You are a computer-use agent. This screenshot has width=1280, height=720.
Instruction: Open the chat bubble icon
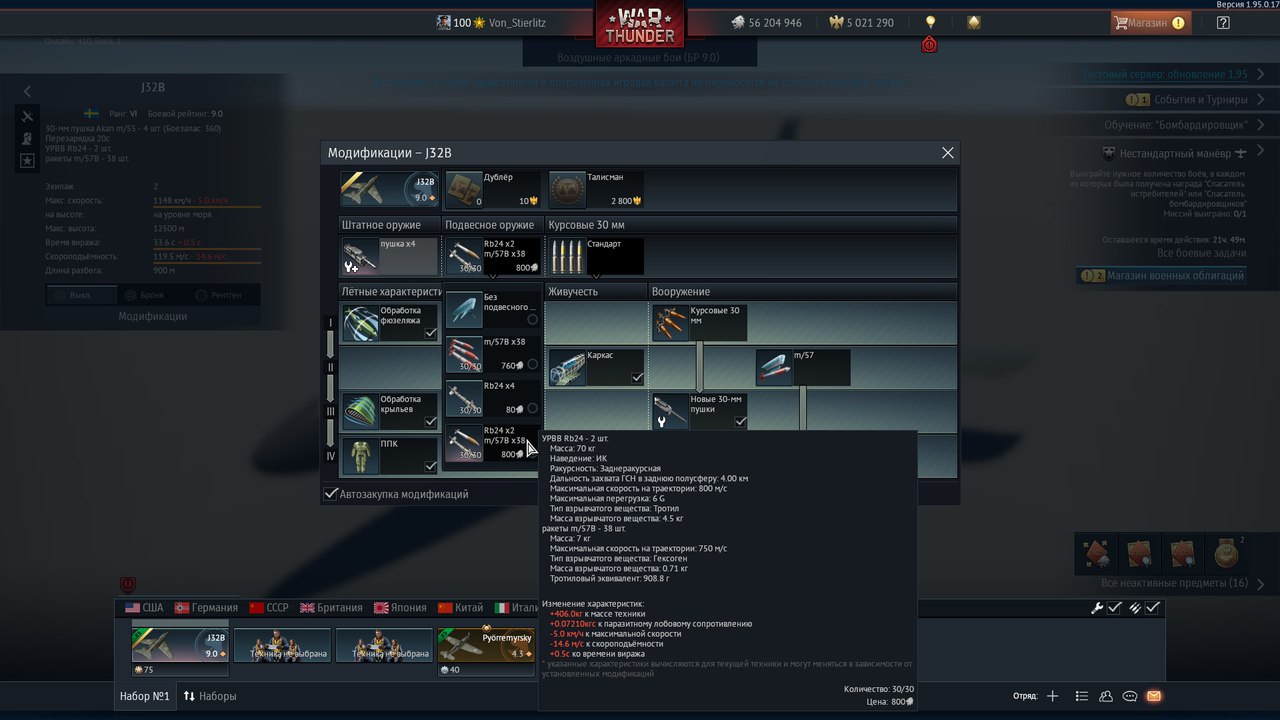[1130, 696]
